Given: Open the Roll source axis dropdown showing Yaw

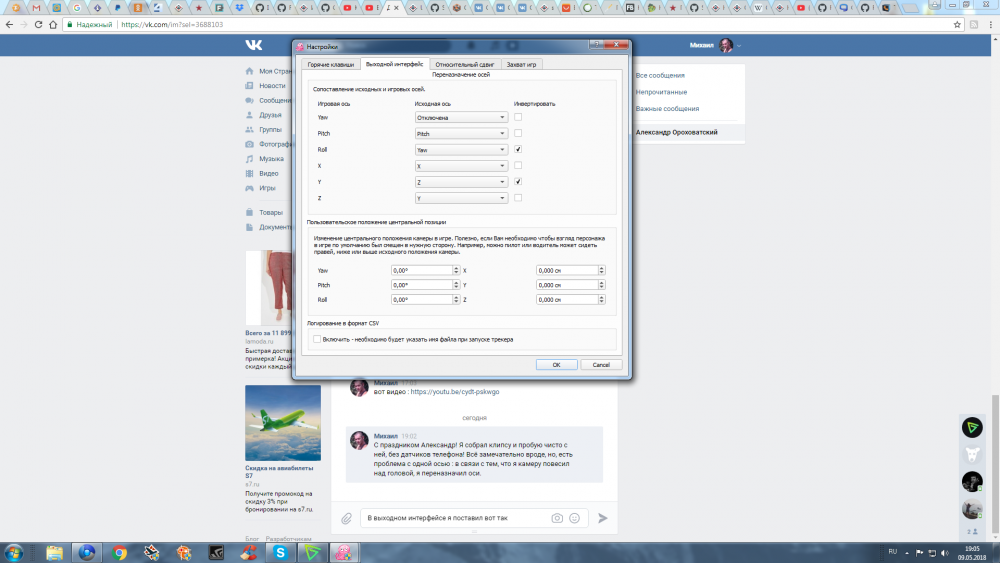Looking at the screenshot, I should click(x=461, y=150).
